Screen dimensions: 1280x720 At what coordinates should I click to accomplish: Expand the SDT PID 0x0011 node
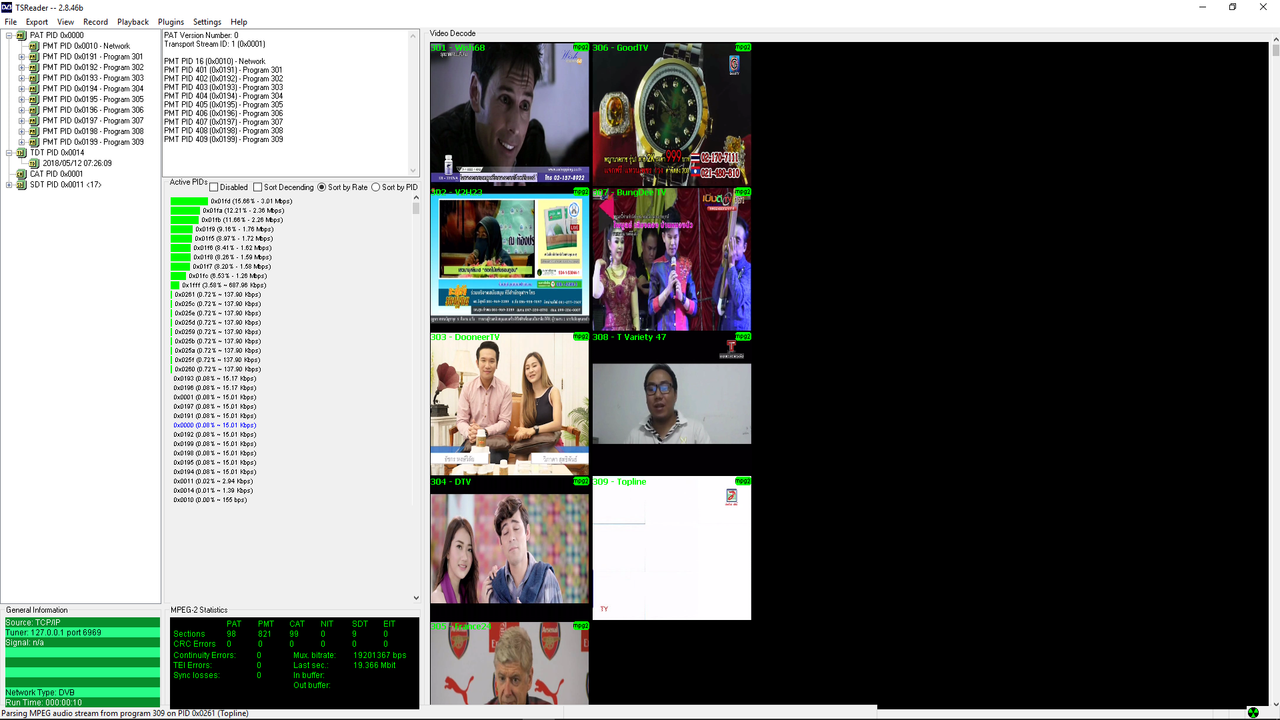pyautogui.click(x=9, y=185)
